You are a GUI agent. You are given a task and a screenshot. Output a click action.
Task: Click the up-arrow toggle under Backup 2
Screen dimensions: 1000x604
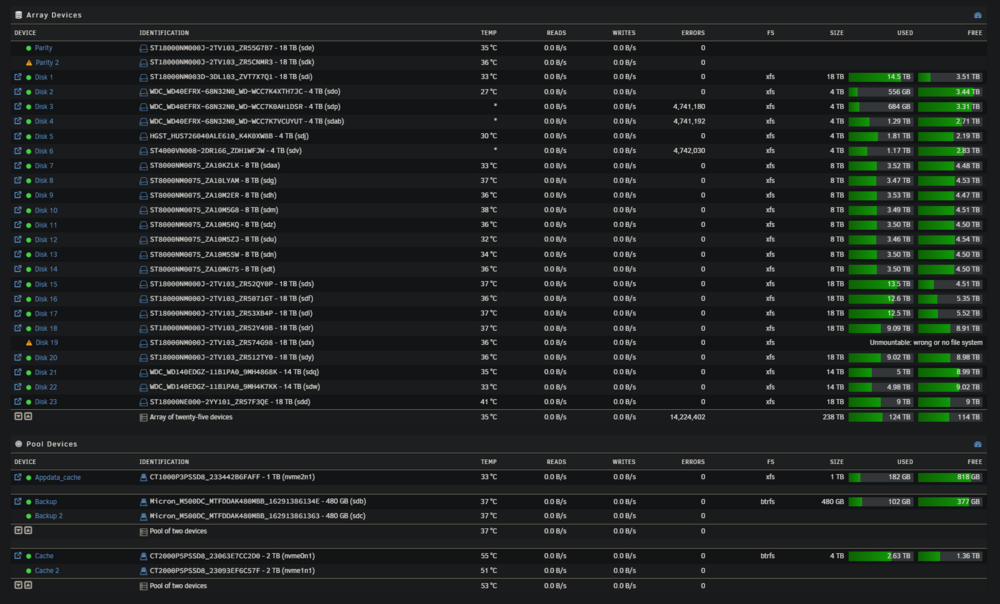(28, 531)
